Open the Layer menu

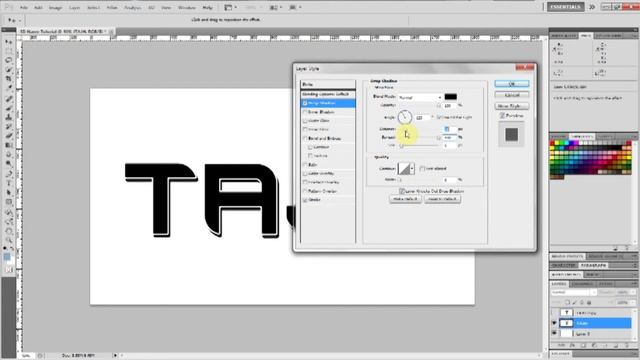(74, 7)
